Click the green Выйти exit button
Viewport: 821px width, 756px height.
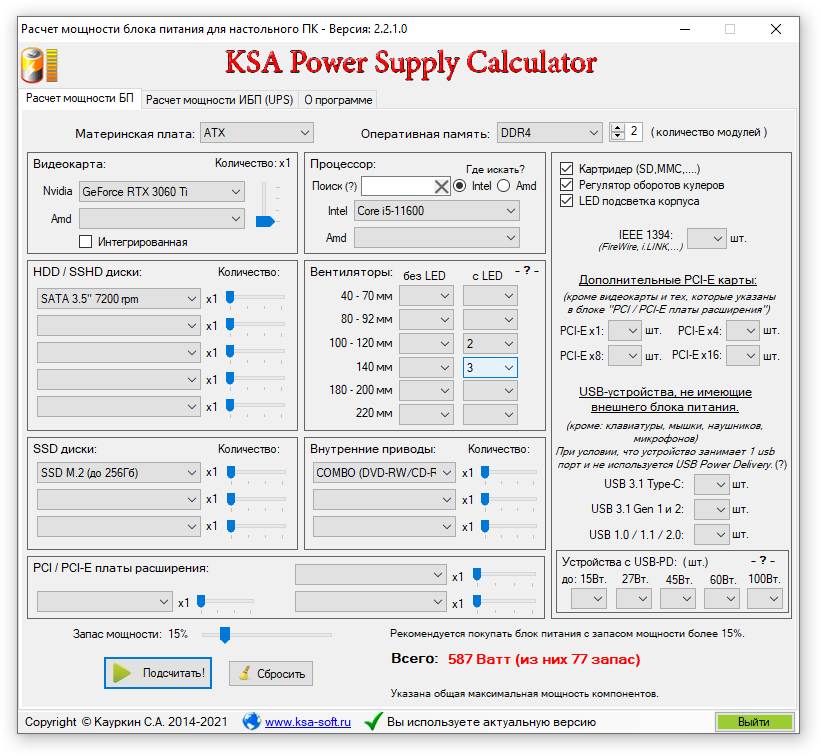(x=754, y=722)
